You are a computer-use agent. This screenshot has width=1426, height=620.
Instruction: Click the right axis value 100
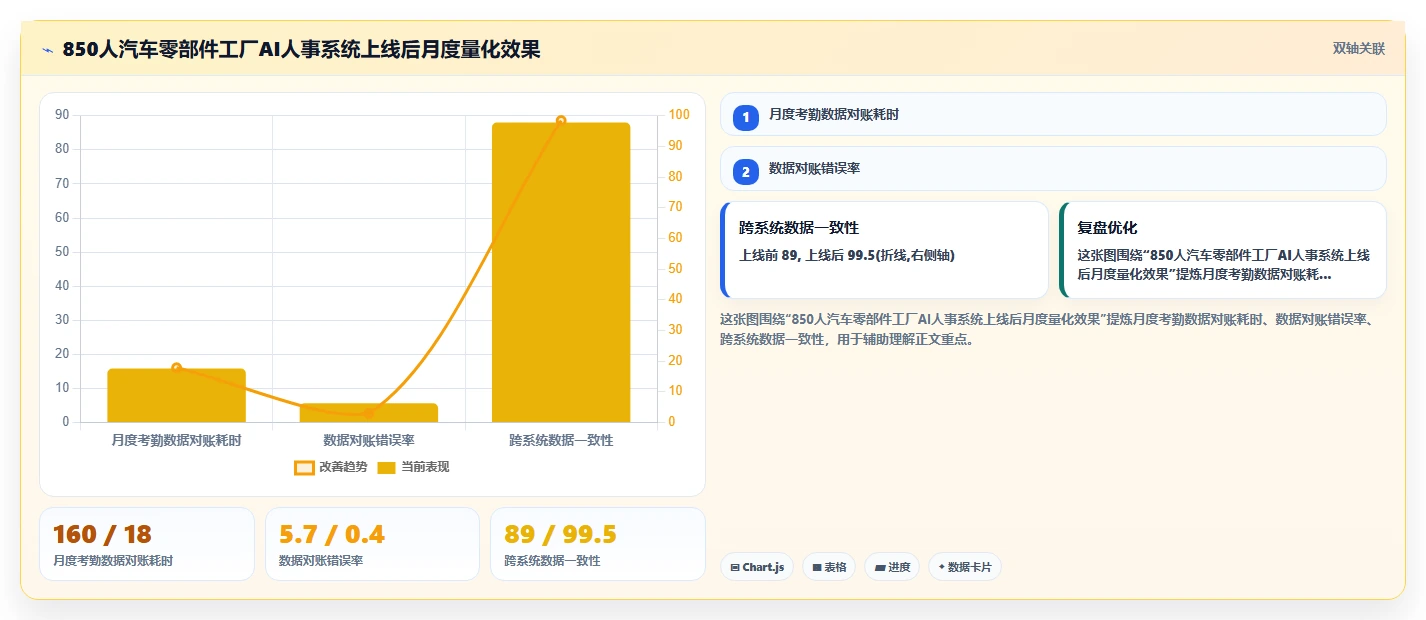(679, 115)
